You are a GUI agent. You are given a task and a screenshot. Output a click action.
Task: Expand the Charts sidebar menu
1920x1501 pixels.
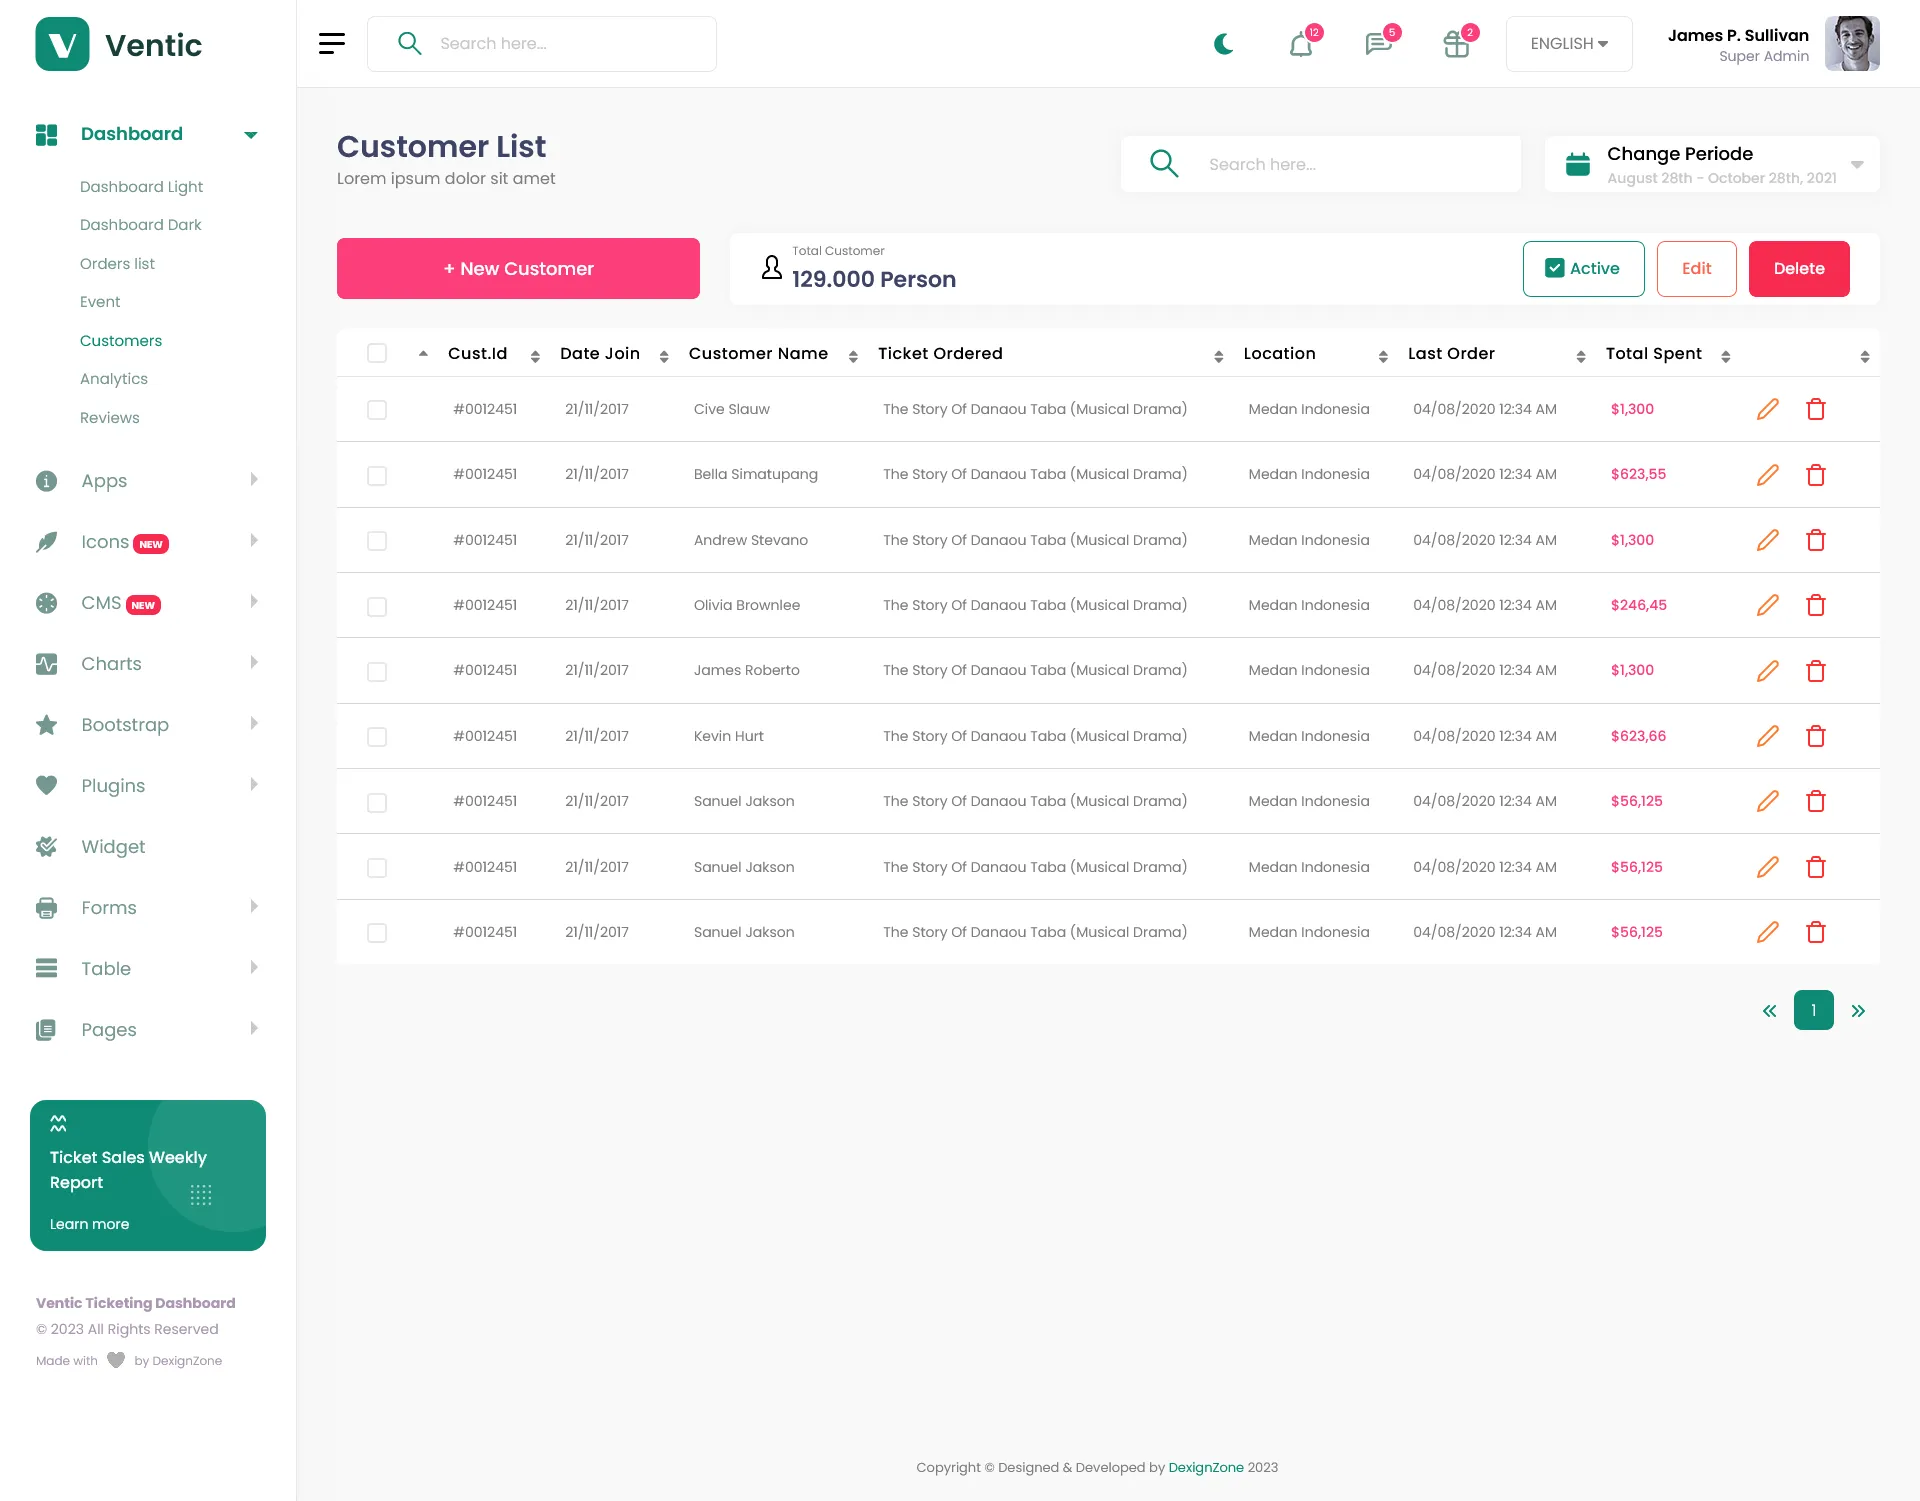(147, 664)
